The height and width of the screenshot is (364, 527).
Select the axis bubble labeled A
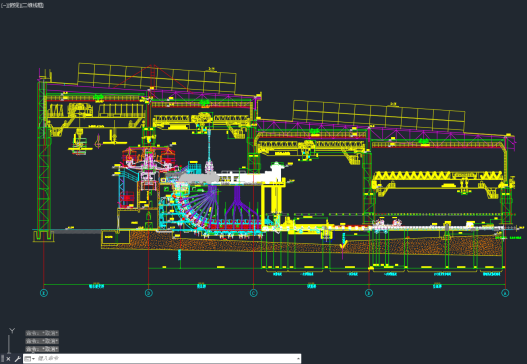tap(505, 293)
